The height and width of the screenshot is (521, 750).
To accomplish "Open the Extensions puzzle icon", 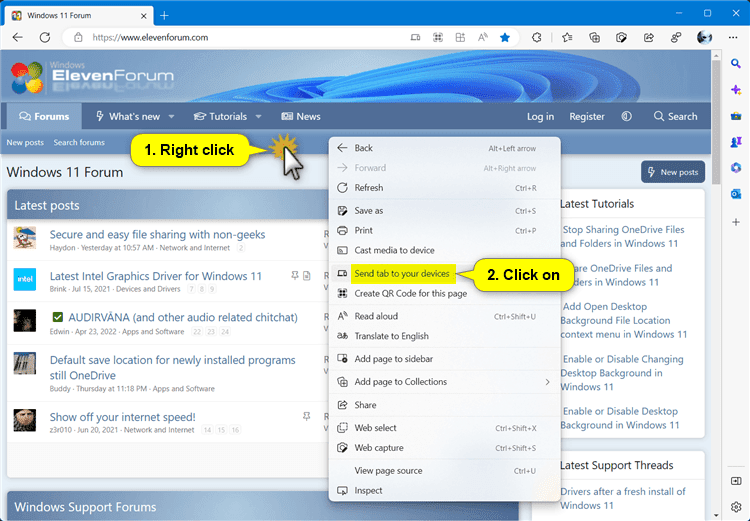I will click(x=537, y=37).
